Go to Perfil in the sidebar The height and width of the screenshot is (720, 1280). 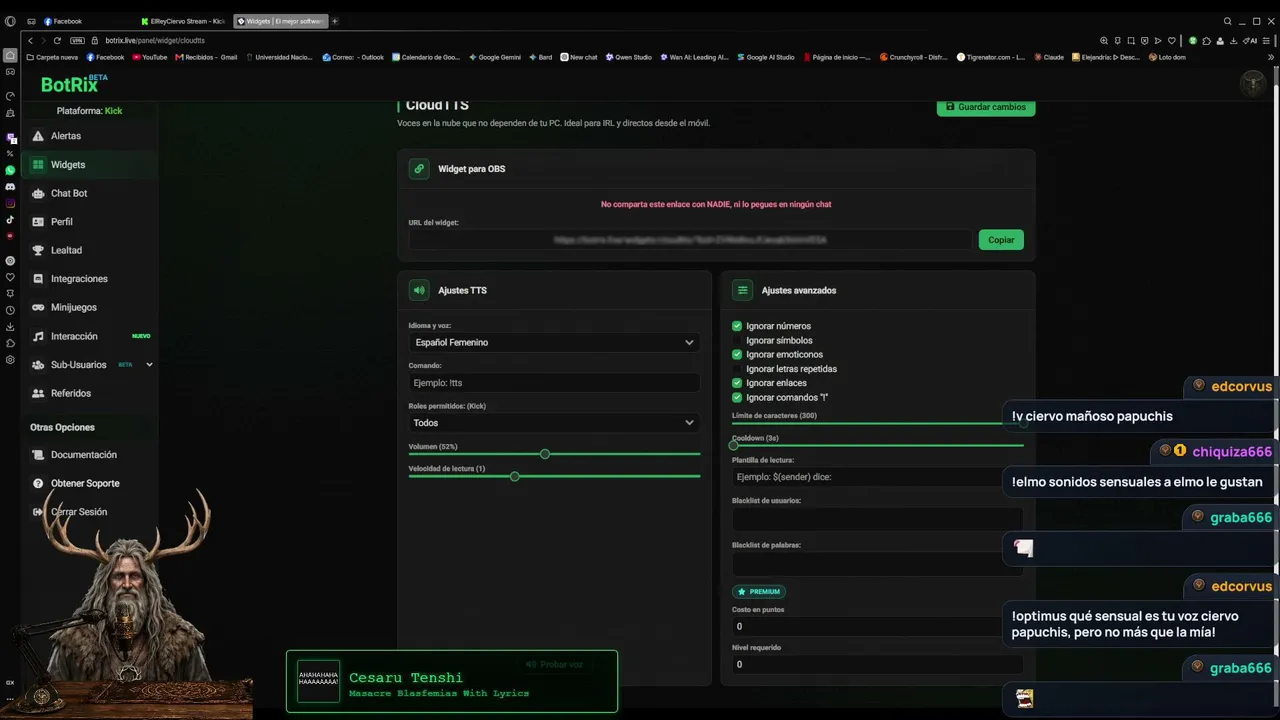point(90,222)
